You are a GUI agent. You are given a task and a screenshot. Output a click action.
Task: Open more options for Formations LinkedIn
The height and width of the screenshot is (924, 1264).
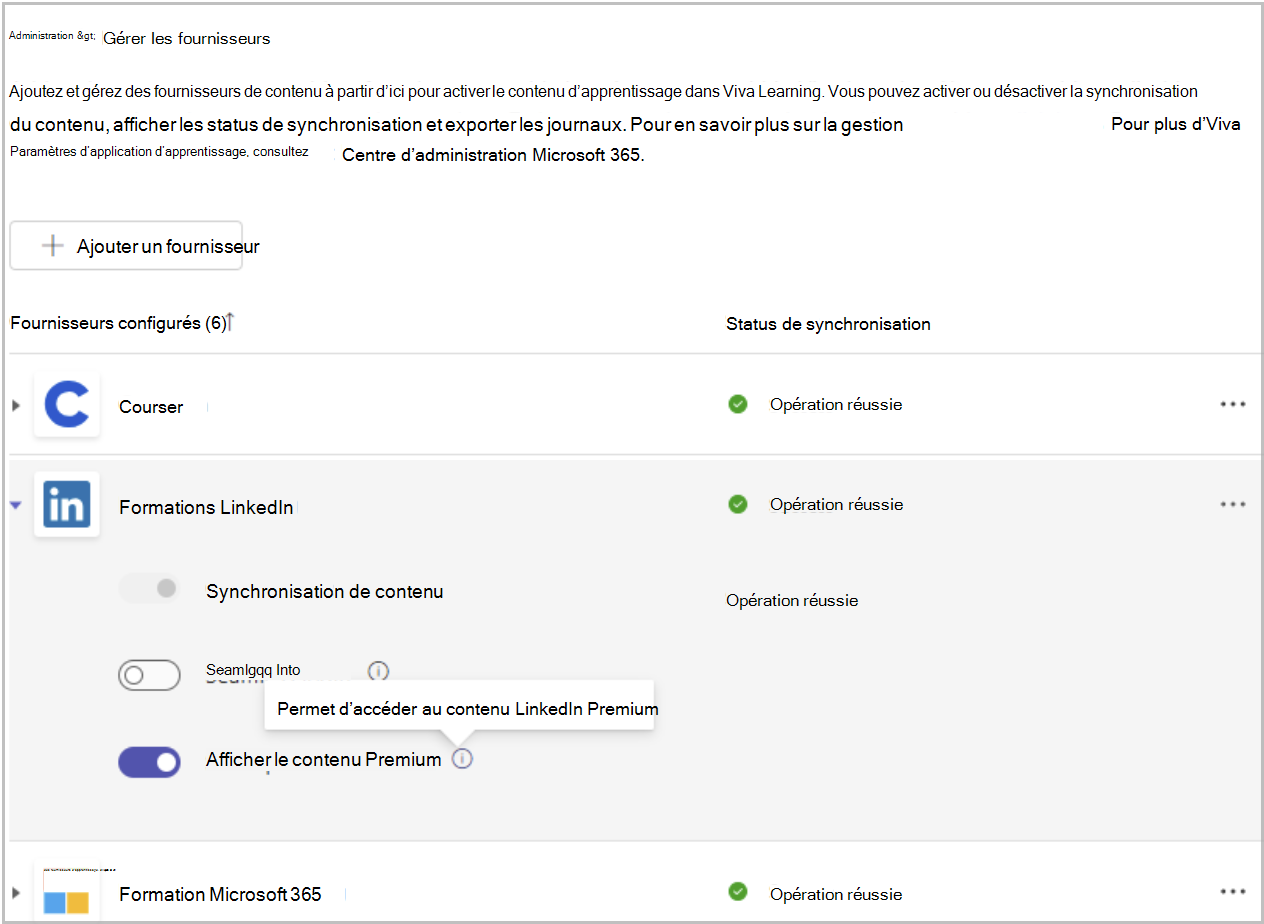coord(1232,505)
